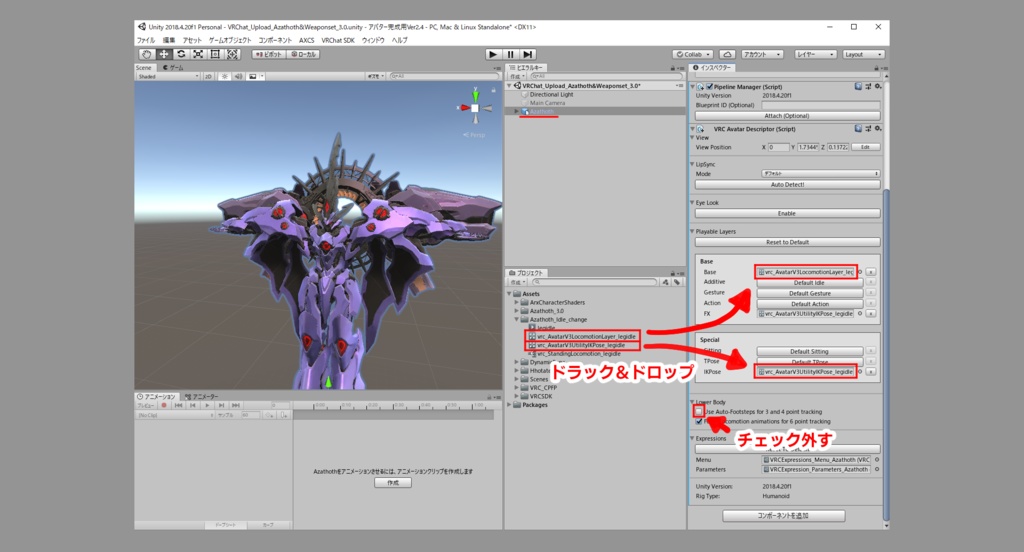Collapse the Eye Look section

692,203
